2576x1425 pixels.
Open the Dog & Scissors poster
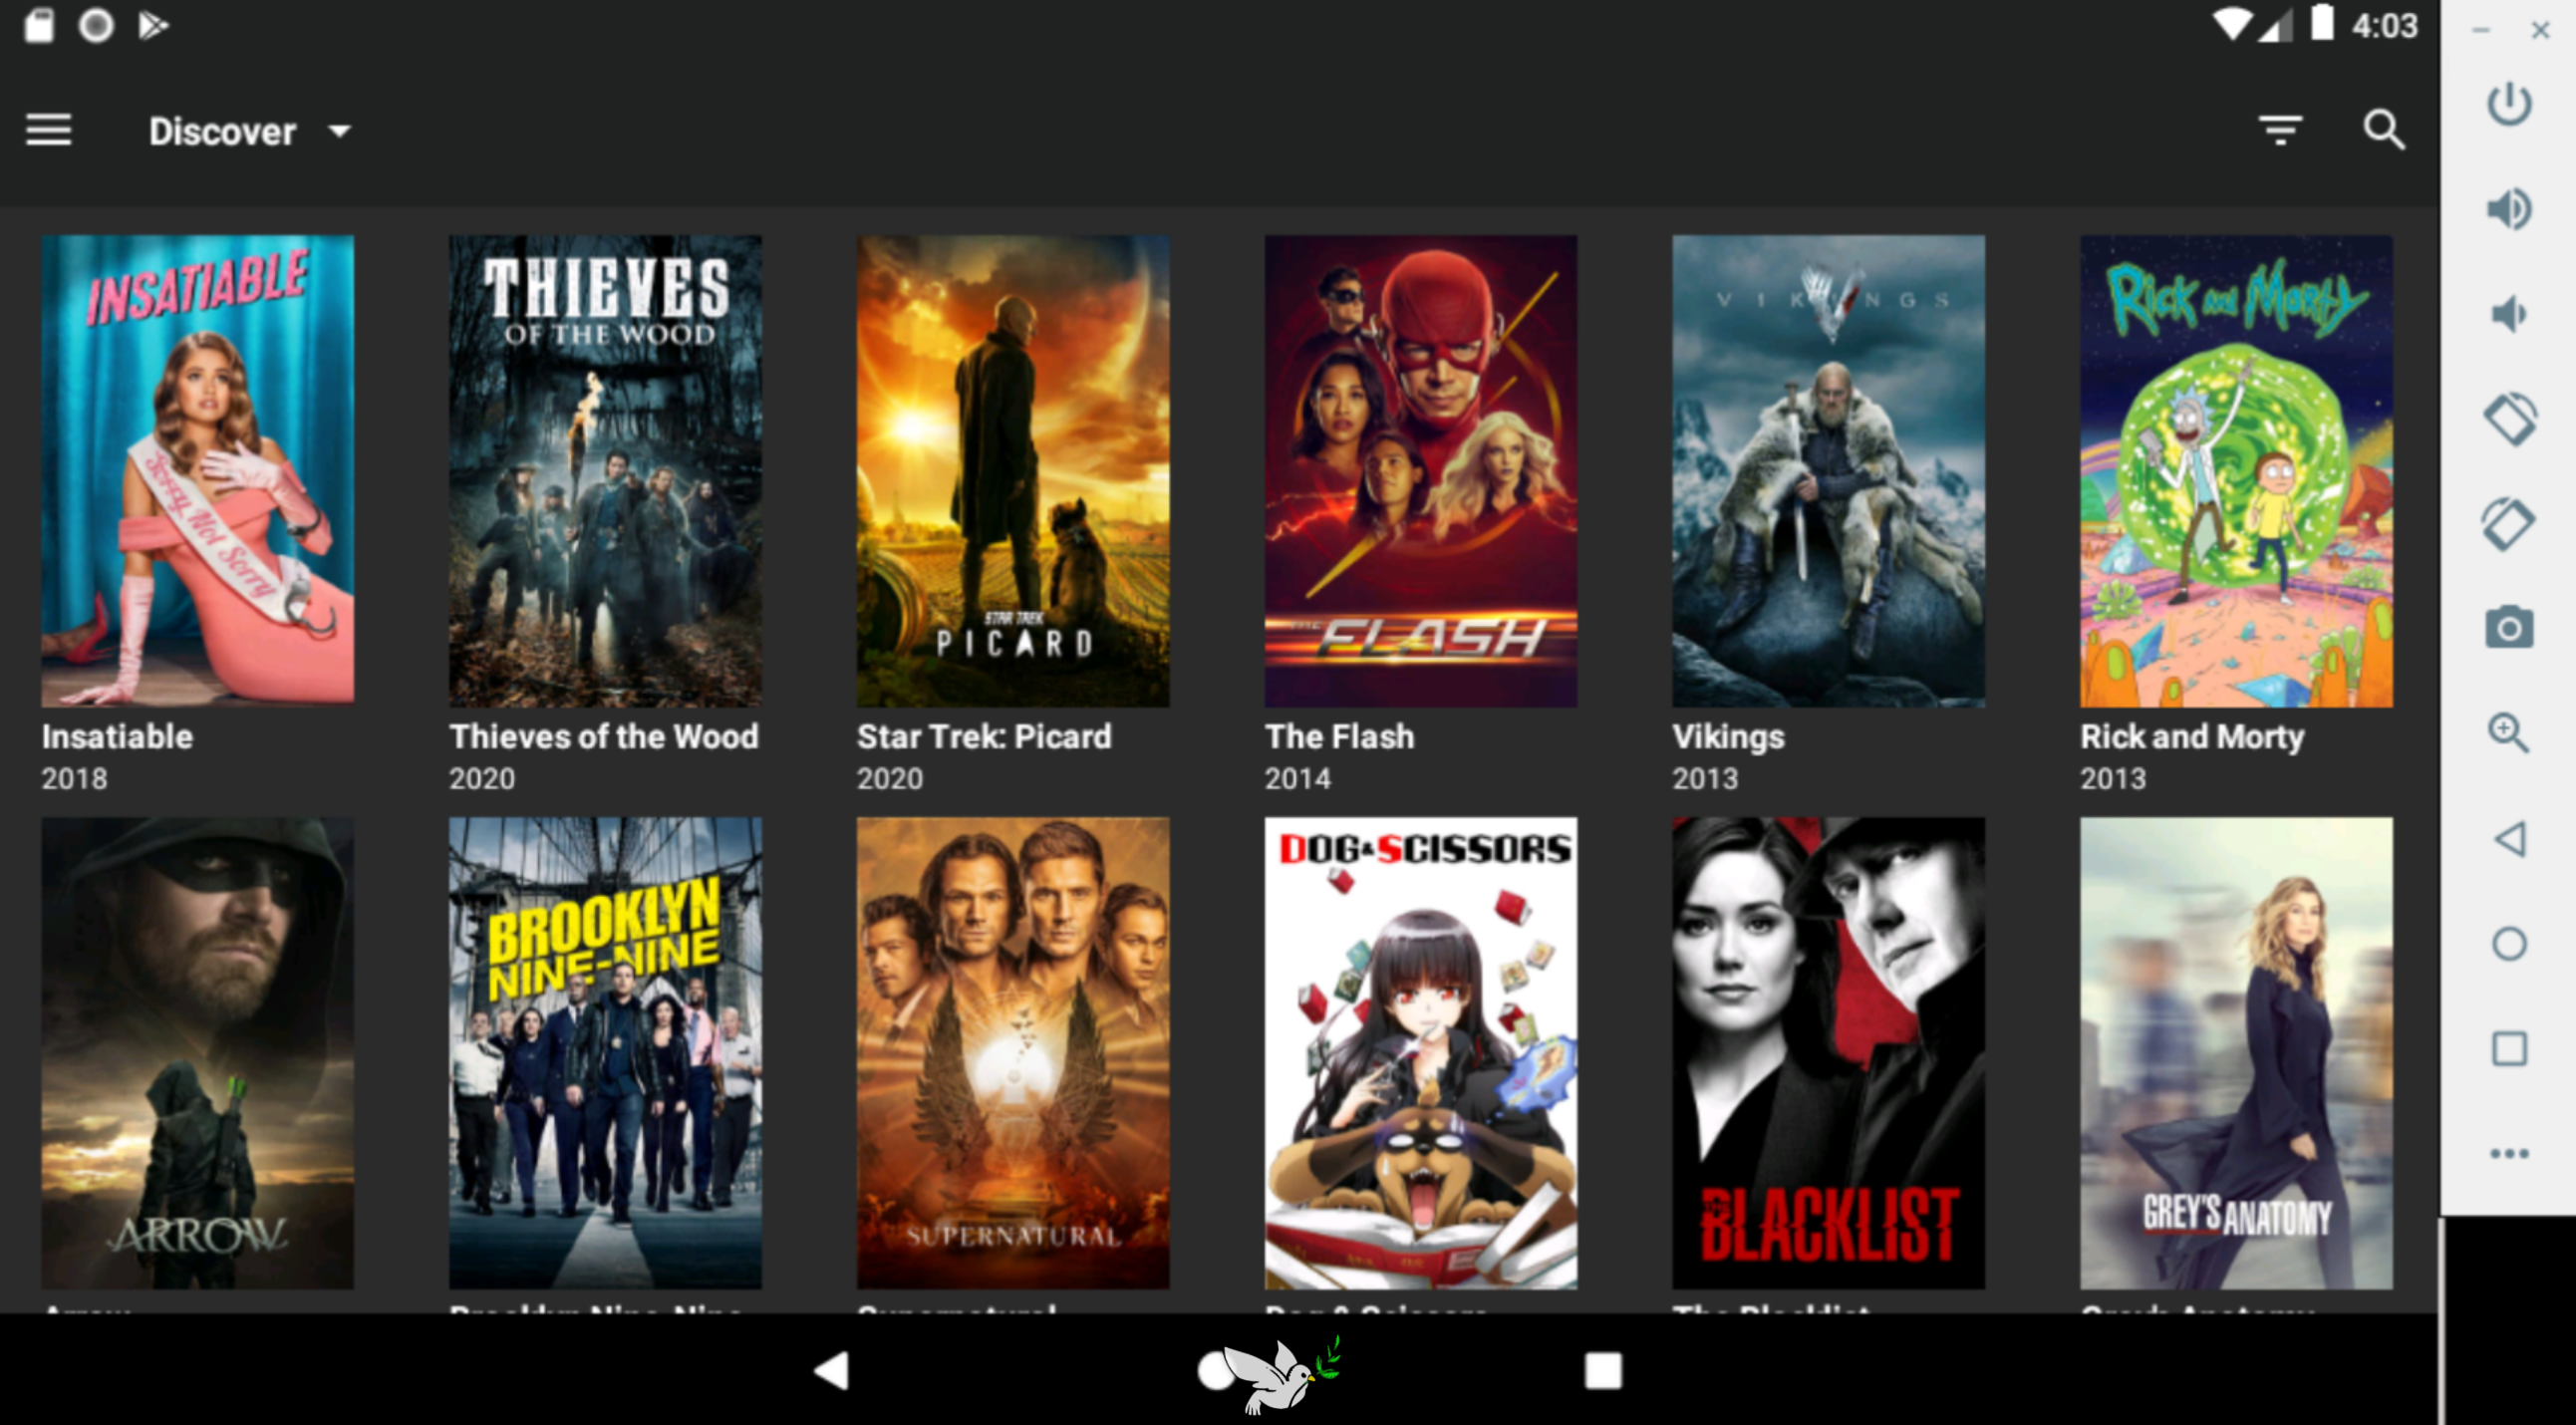pos(1421,1053)
